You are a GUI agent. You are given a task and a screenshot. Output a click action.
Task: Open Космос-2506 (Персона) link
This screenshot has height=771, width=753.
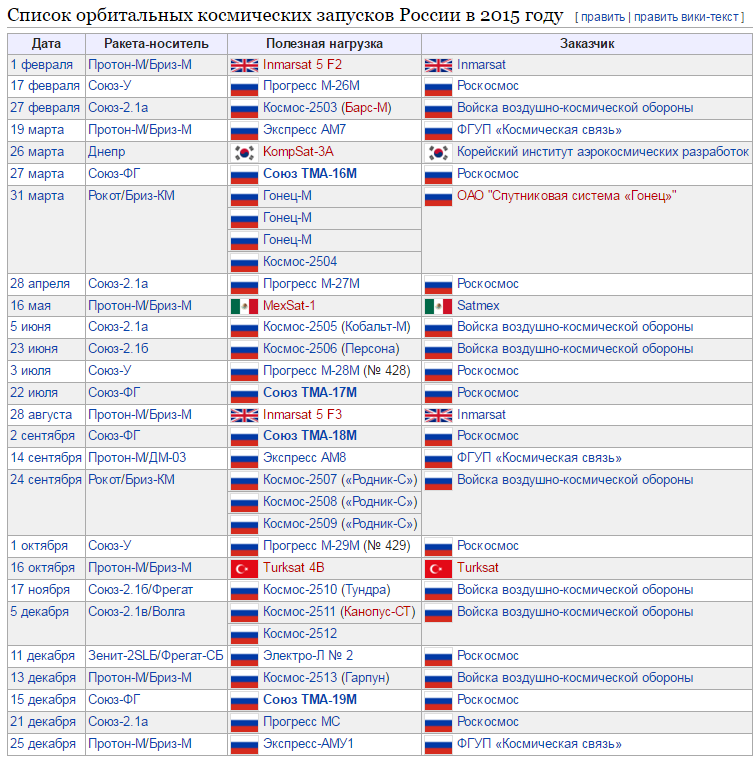tap(331, 349)
